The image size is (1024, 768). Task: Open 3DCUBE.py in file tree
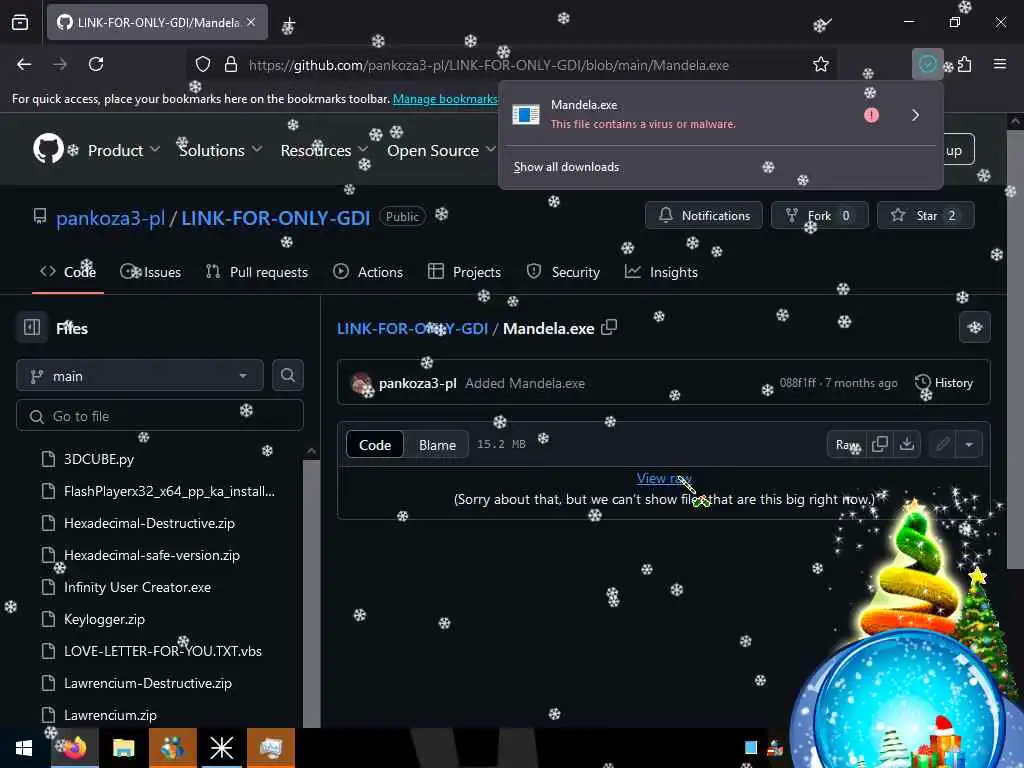pos(99,458)
